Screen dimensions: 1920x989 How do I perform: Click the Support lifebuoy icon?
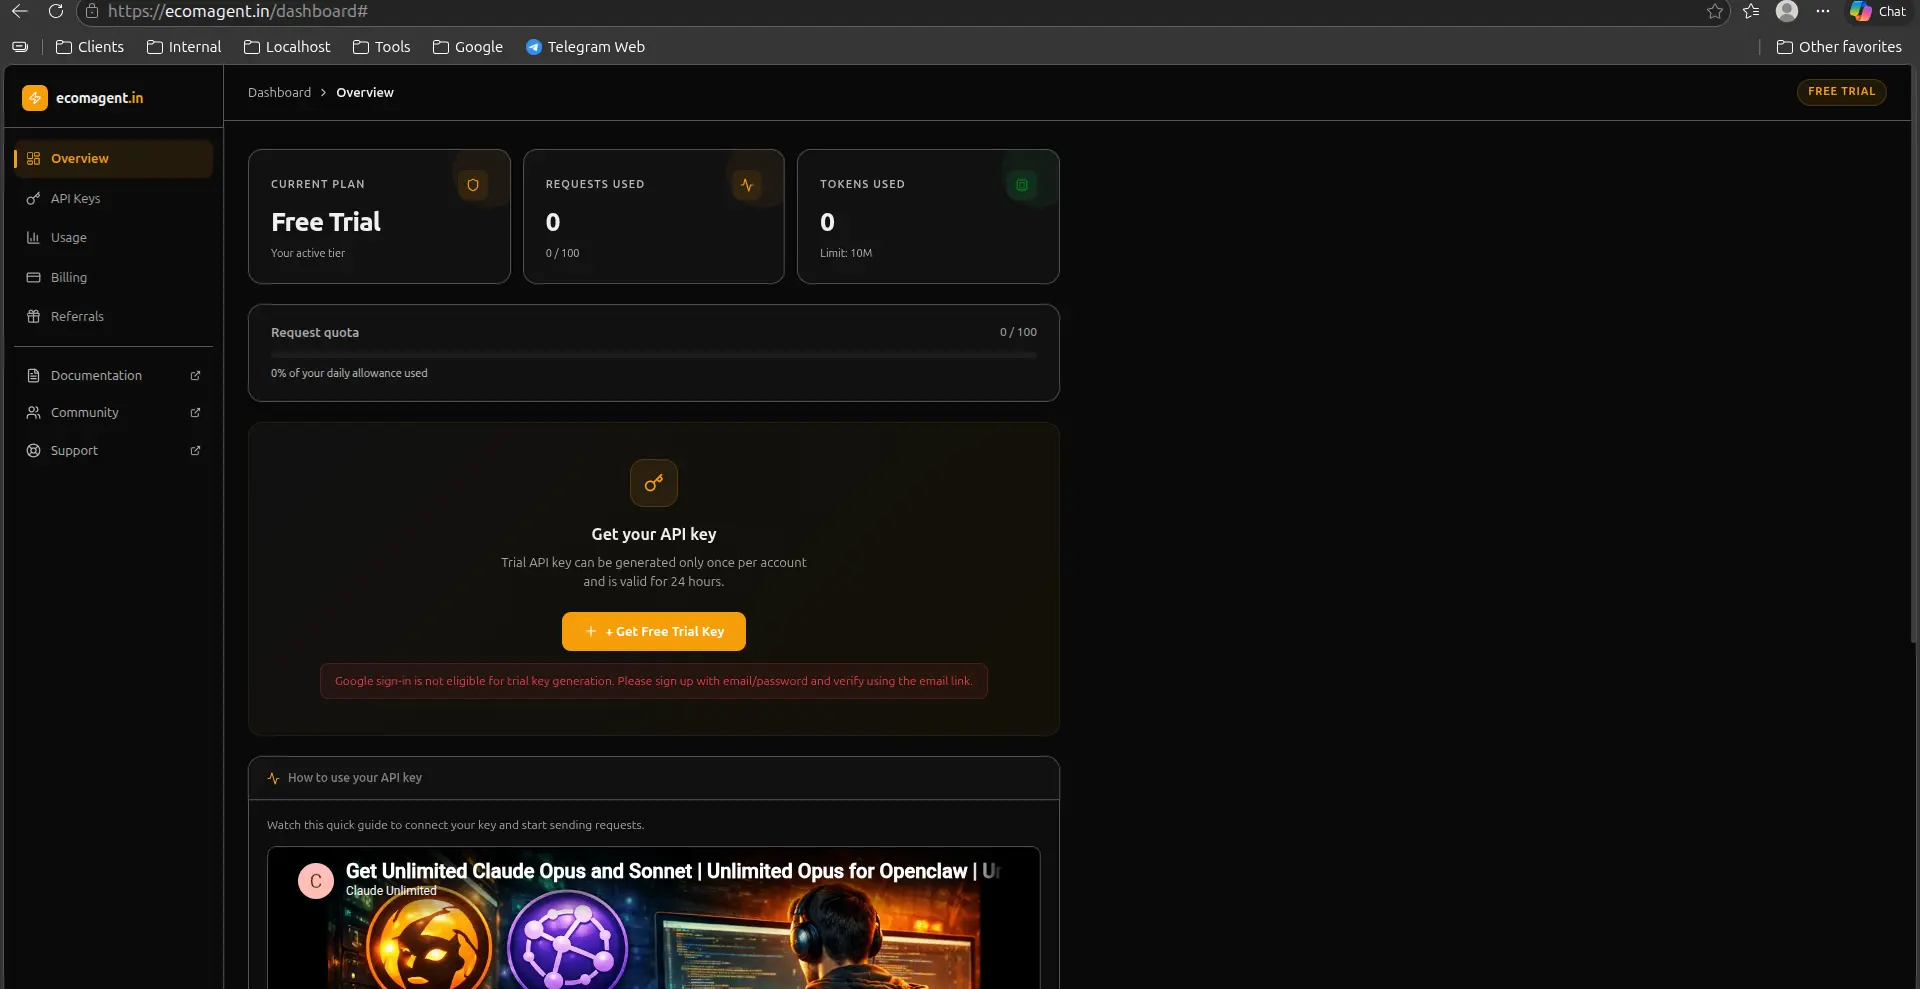tap(33, 450)
